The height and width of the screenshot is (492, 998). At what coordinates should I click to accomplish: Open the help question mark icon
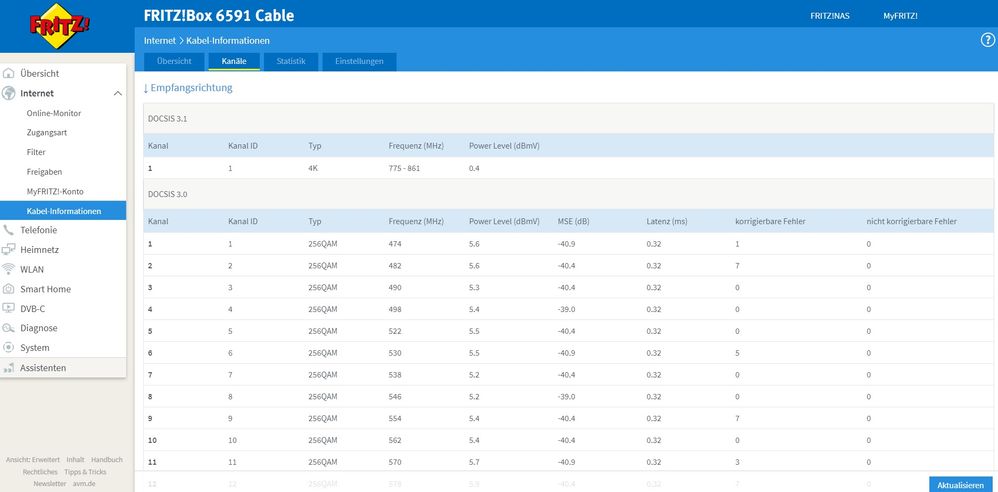[987, 40]
